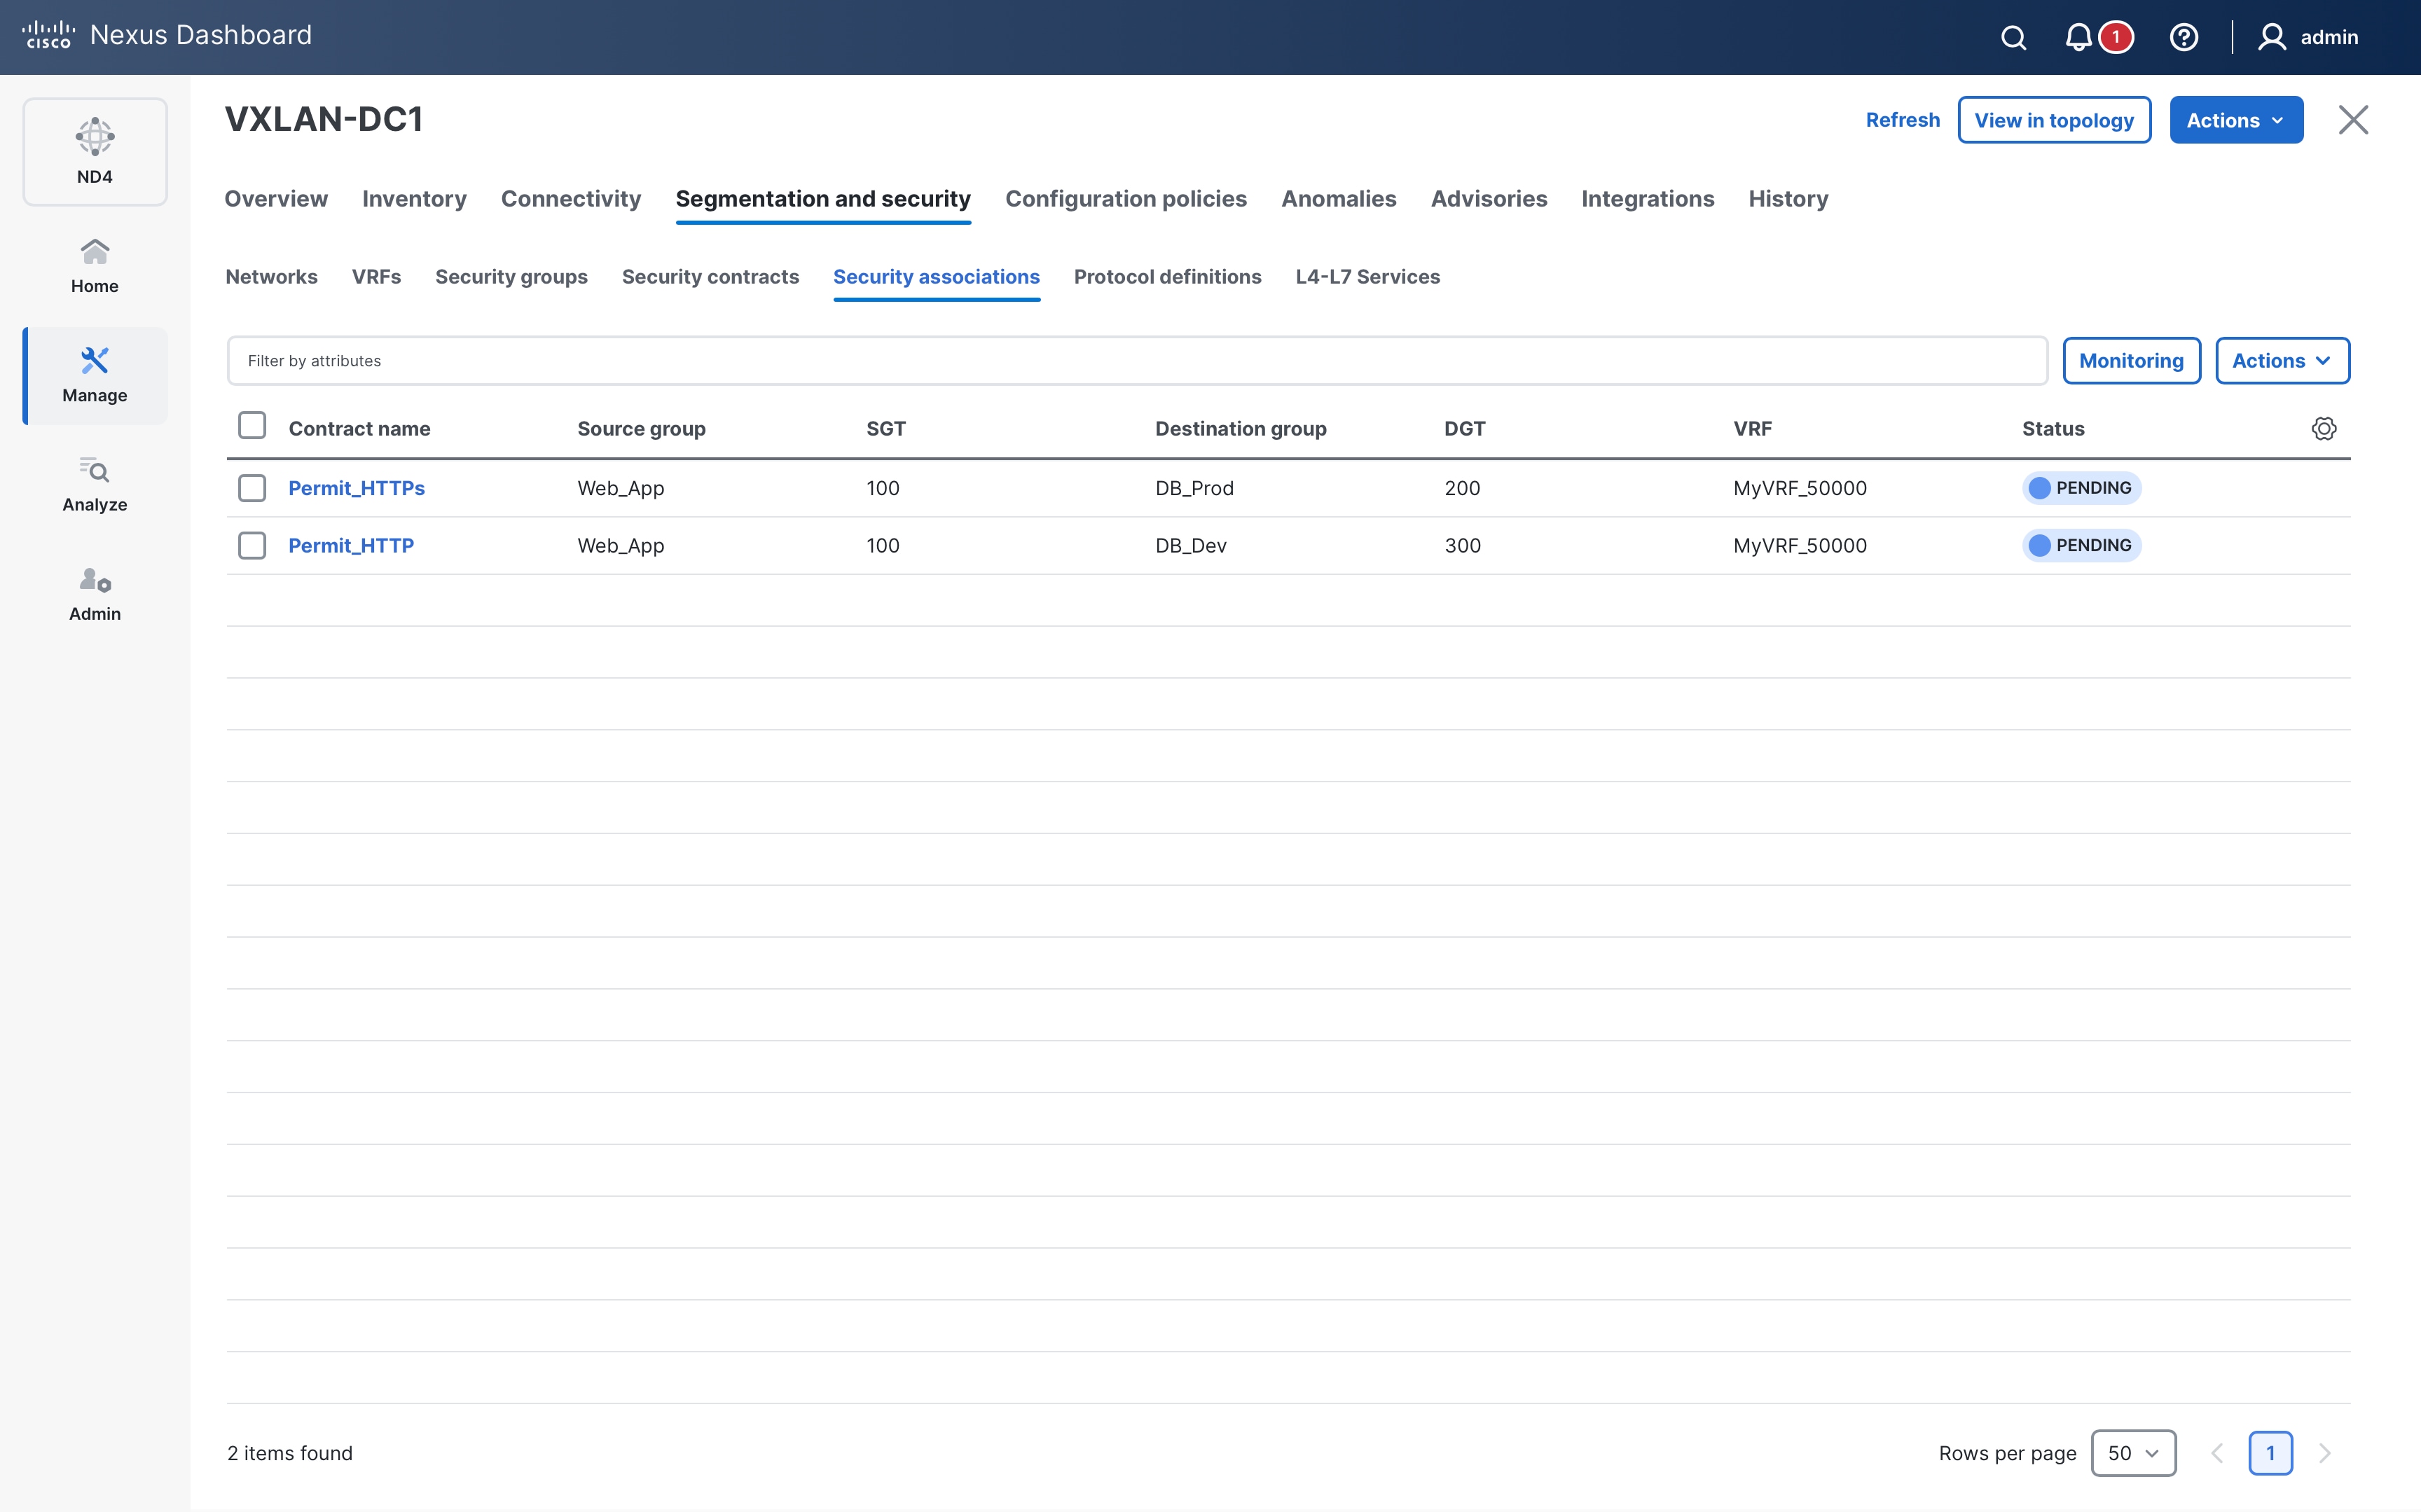Open the search icon in top bar
This screenshot has width=2421, height=1512.
[x=2013, y=37]
